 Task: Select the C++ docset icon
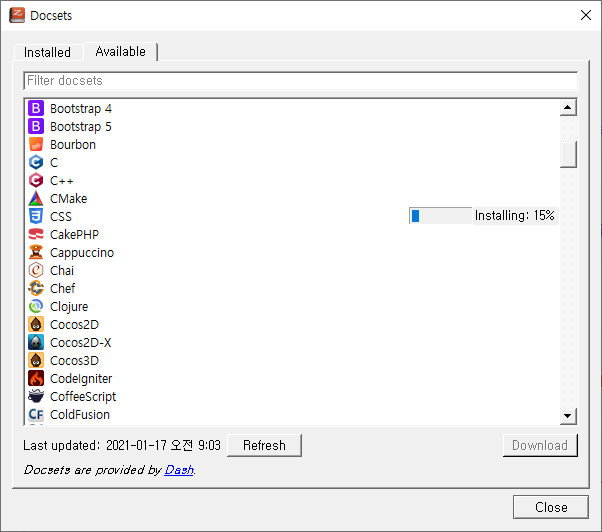pyautogui.click(x=36, y=180)
